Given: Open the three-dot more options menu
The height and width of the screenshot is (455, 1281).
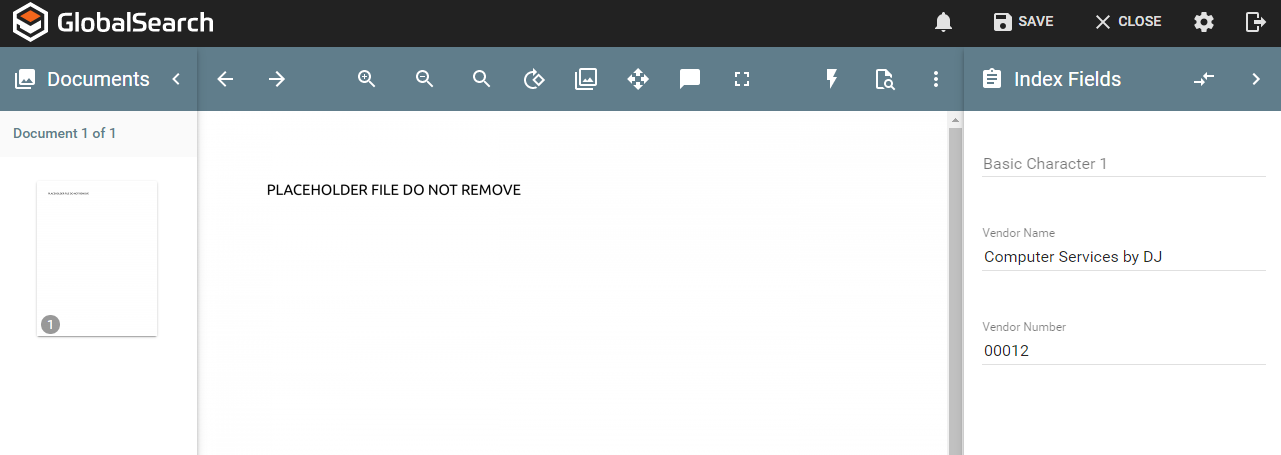Looking at the screenshot, I should (x=935, y=79).
